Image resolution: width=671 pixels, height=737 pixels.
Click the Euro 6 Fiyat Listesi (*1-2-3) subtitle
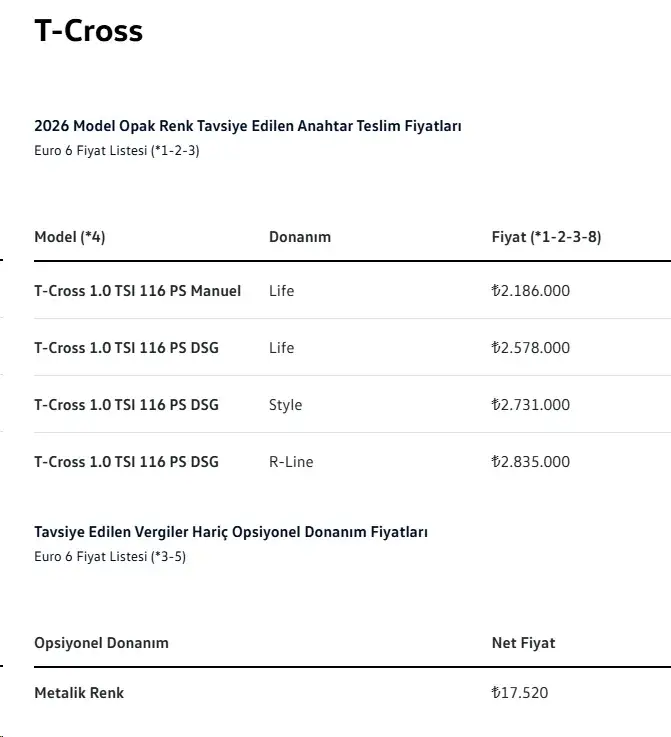click(x=117, y=151)
